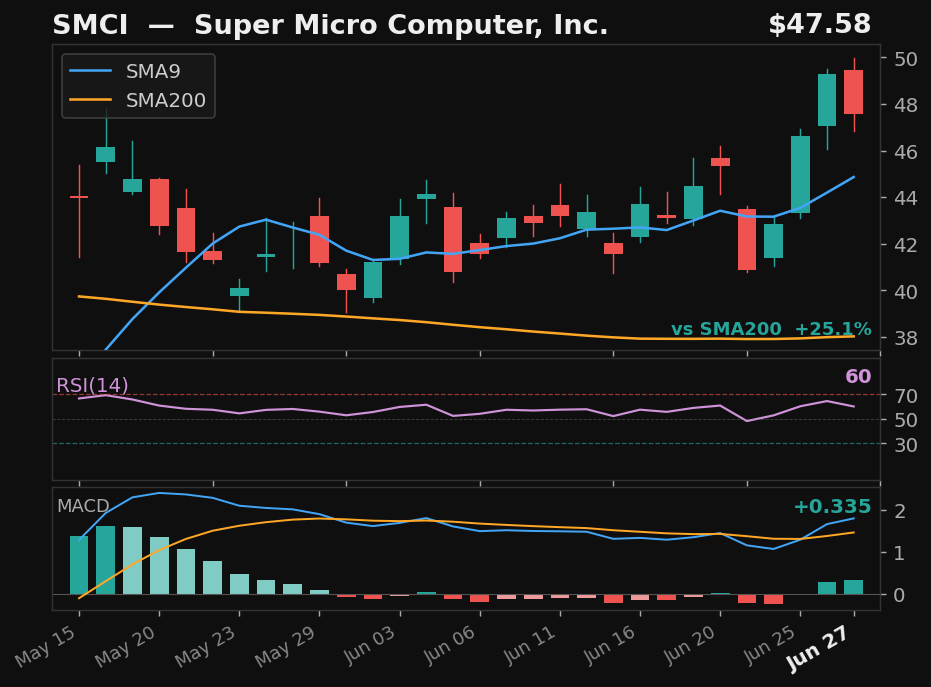
Task: Click the 42 price axis tick label
Action: tap(905, 245)
